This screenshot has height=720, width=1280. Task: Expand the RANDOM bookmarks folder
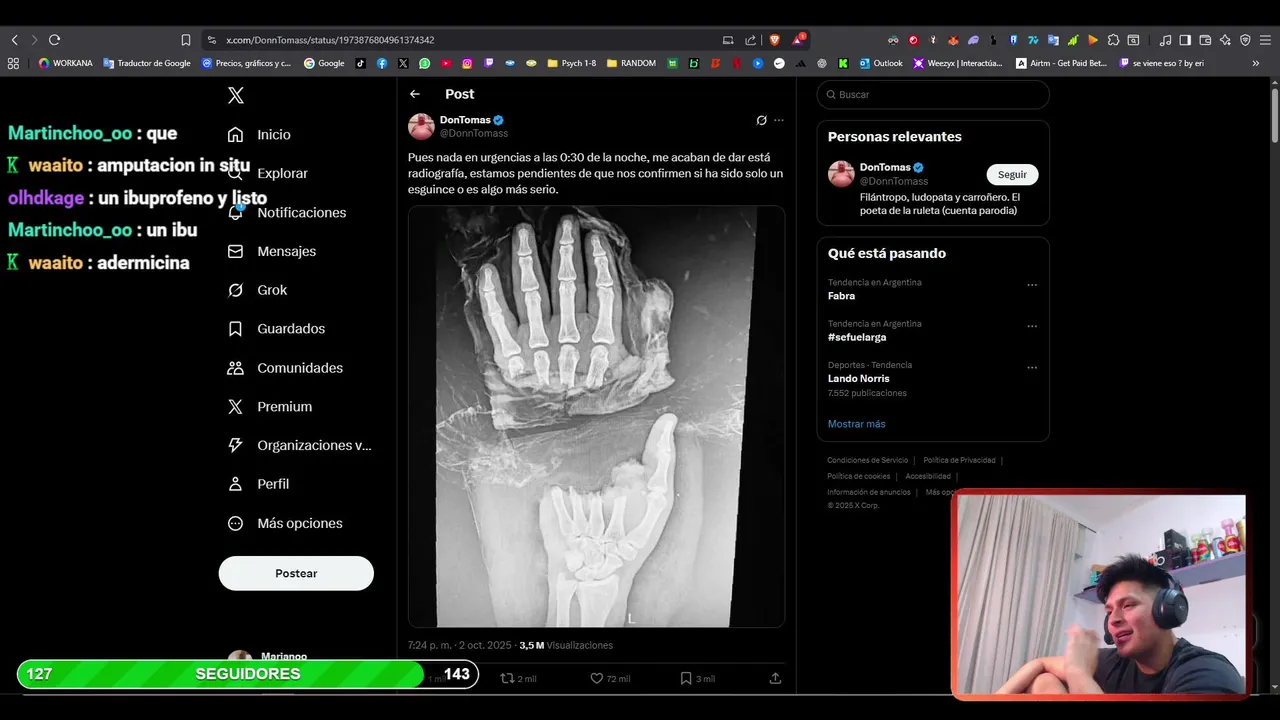click(x=631, y=63)
